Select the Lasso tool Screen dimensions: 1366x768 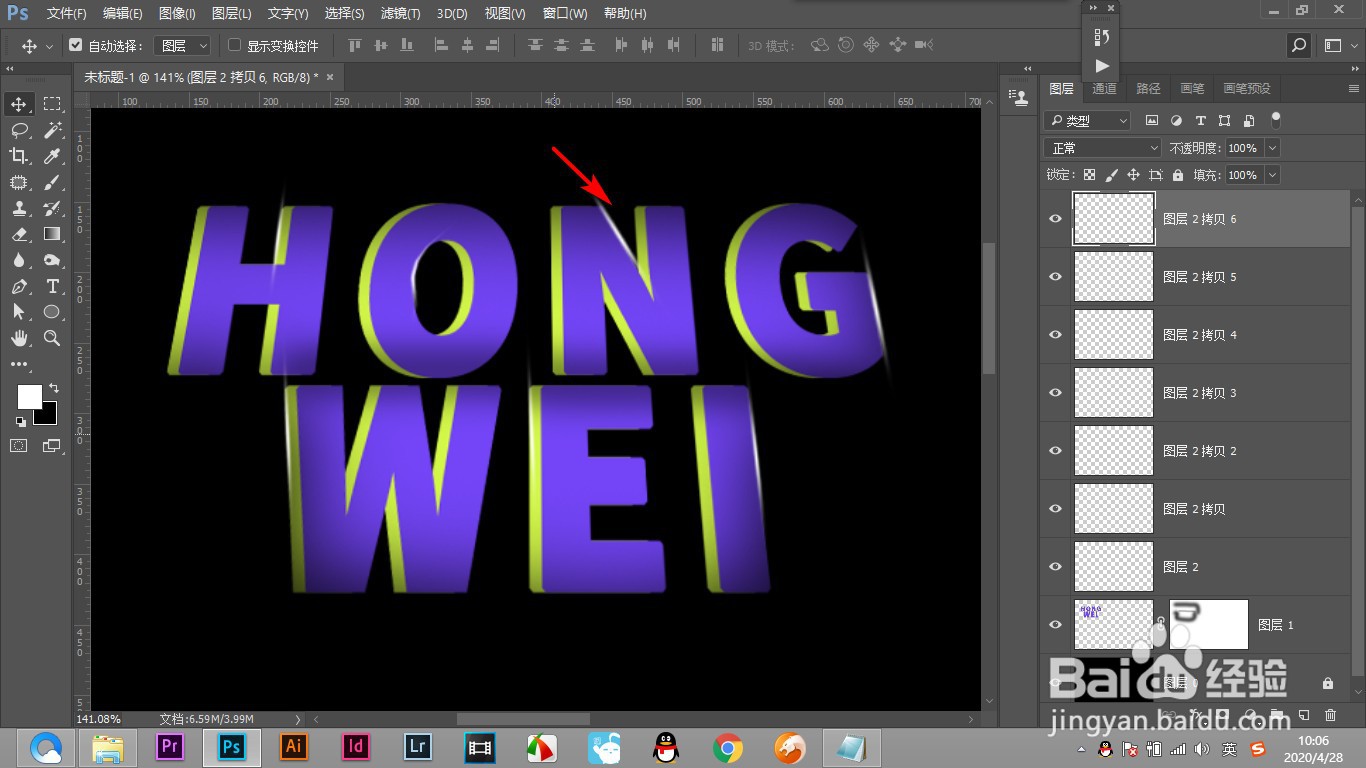[x=20, y=129]
